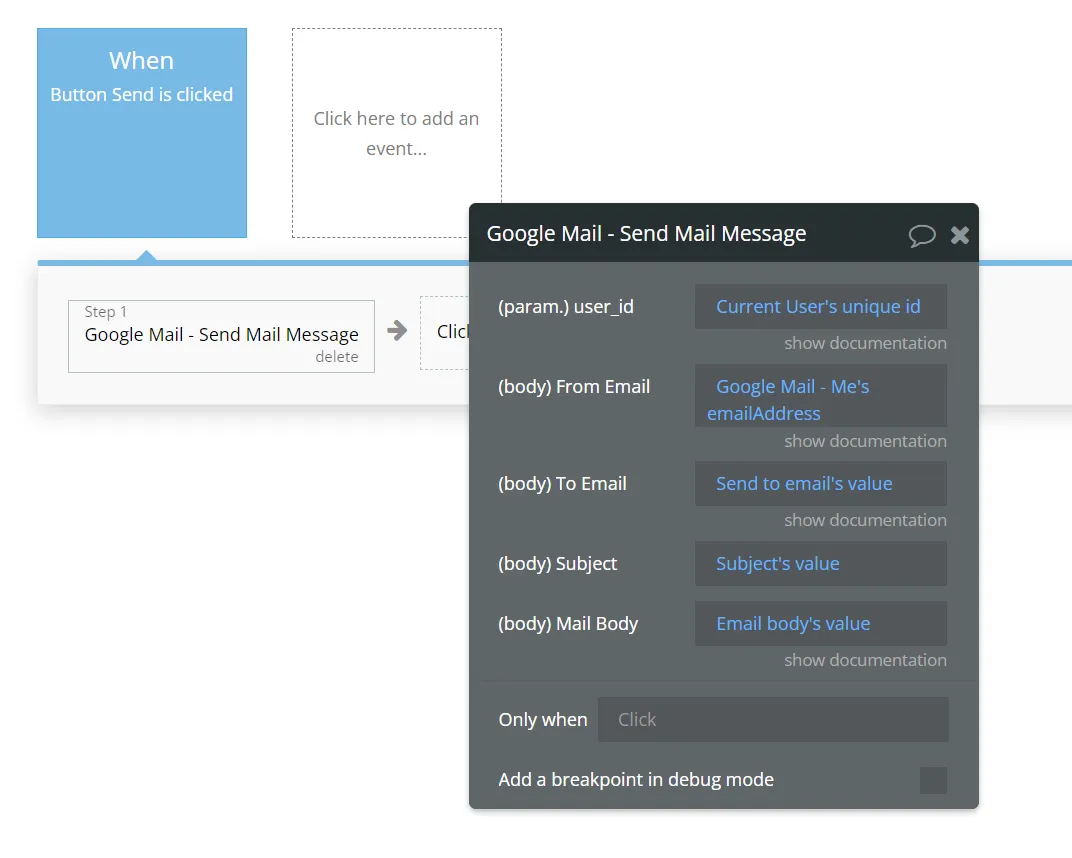Close the Send Mail Message panel
The image size is (1072, 858).
pos(960,235)
